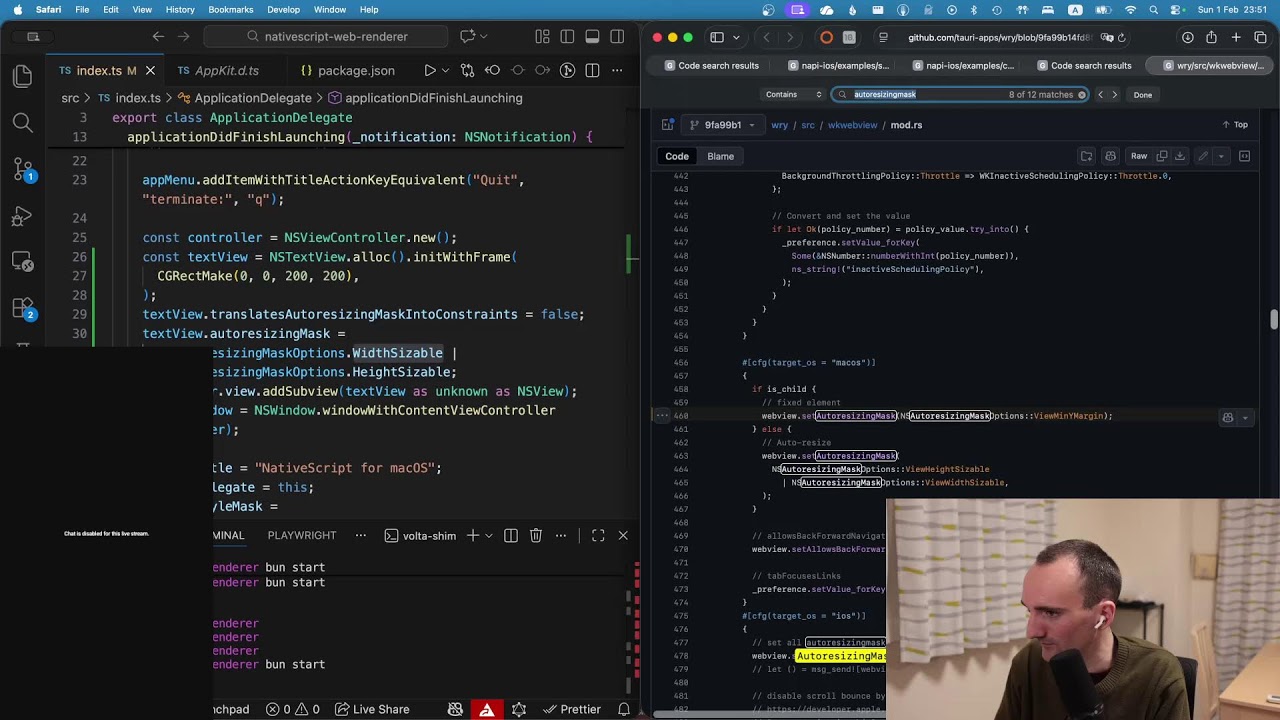Image resolution: width=1280 pixels, height=720 pixels.
Task: Toggle the VS Code bottom panel
Action: click(x=592, y=37)
